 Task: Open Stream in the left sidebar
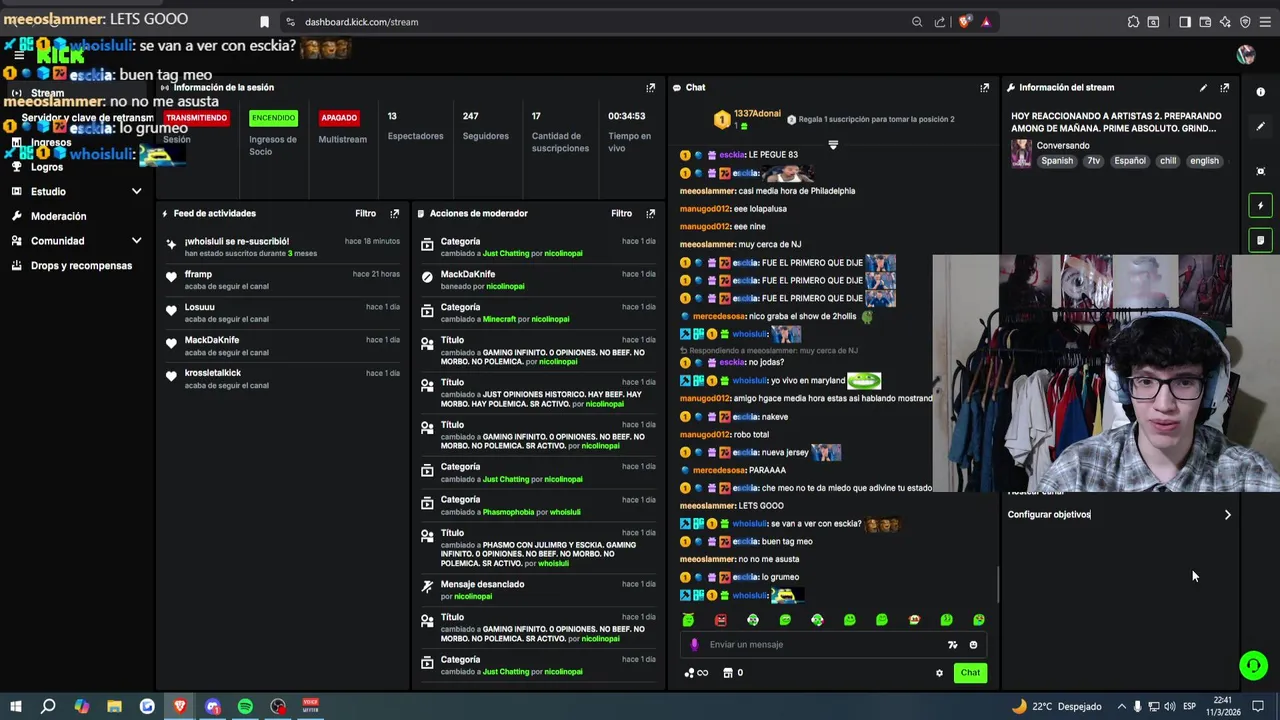pyautogui.click(x=46, y=93)
